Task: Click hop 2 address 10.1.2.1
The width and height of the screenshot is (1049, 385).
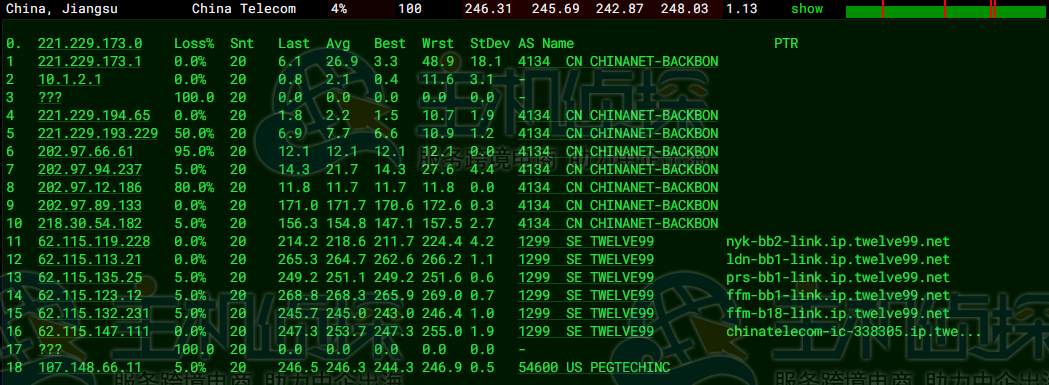Action: tap(70, 80)
